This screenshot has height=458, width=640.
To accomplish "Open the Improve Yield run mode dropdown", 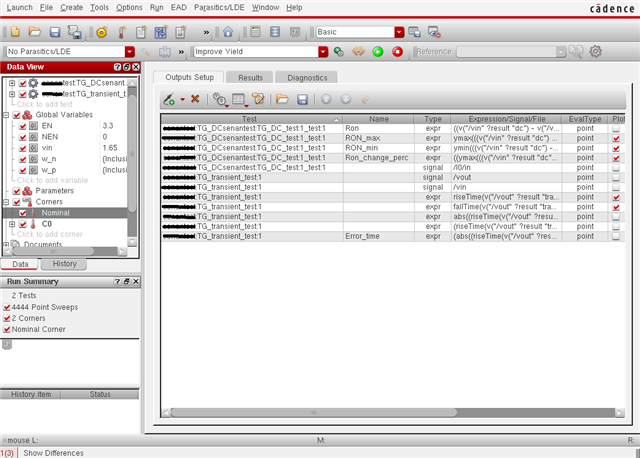I will [x=323, y=52].
